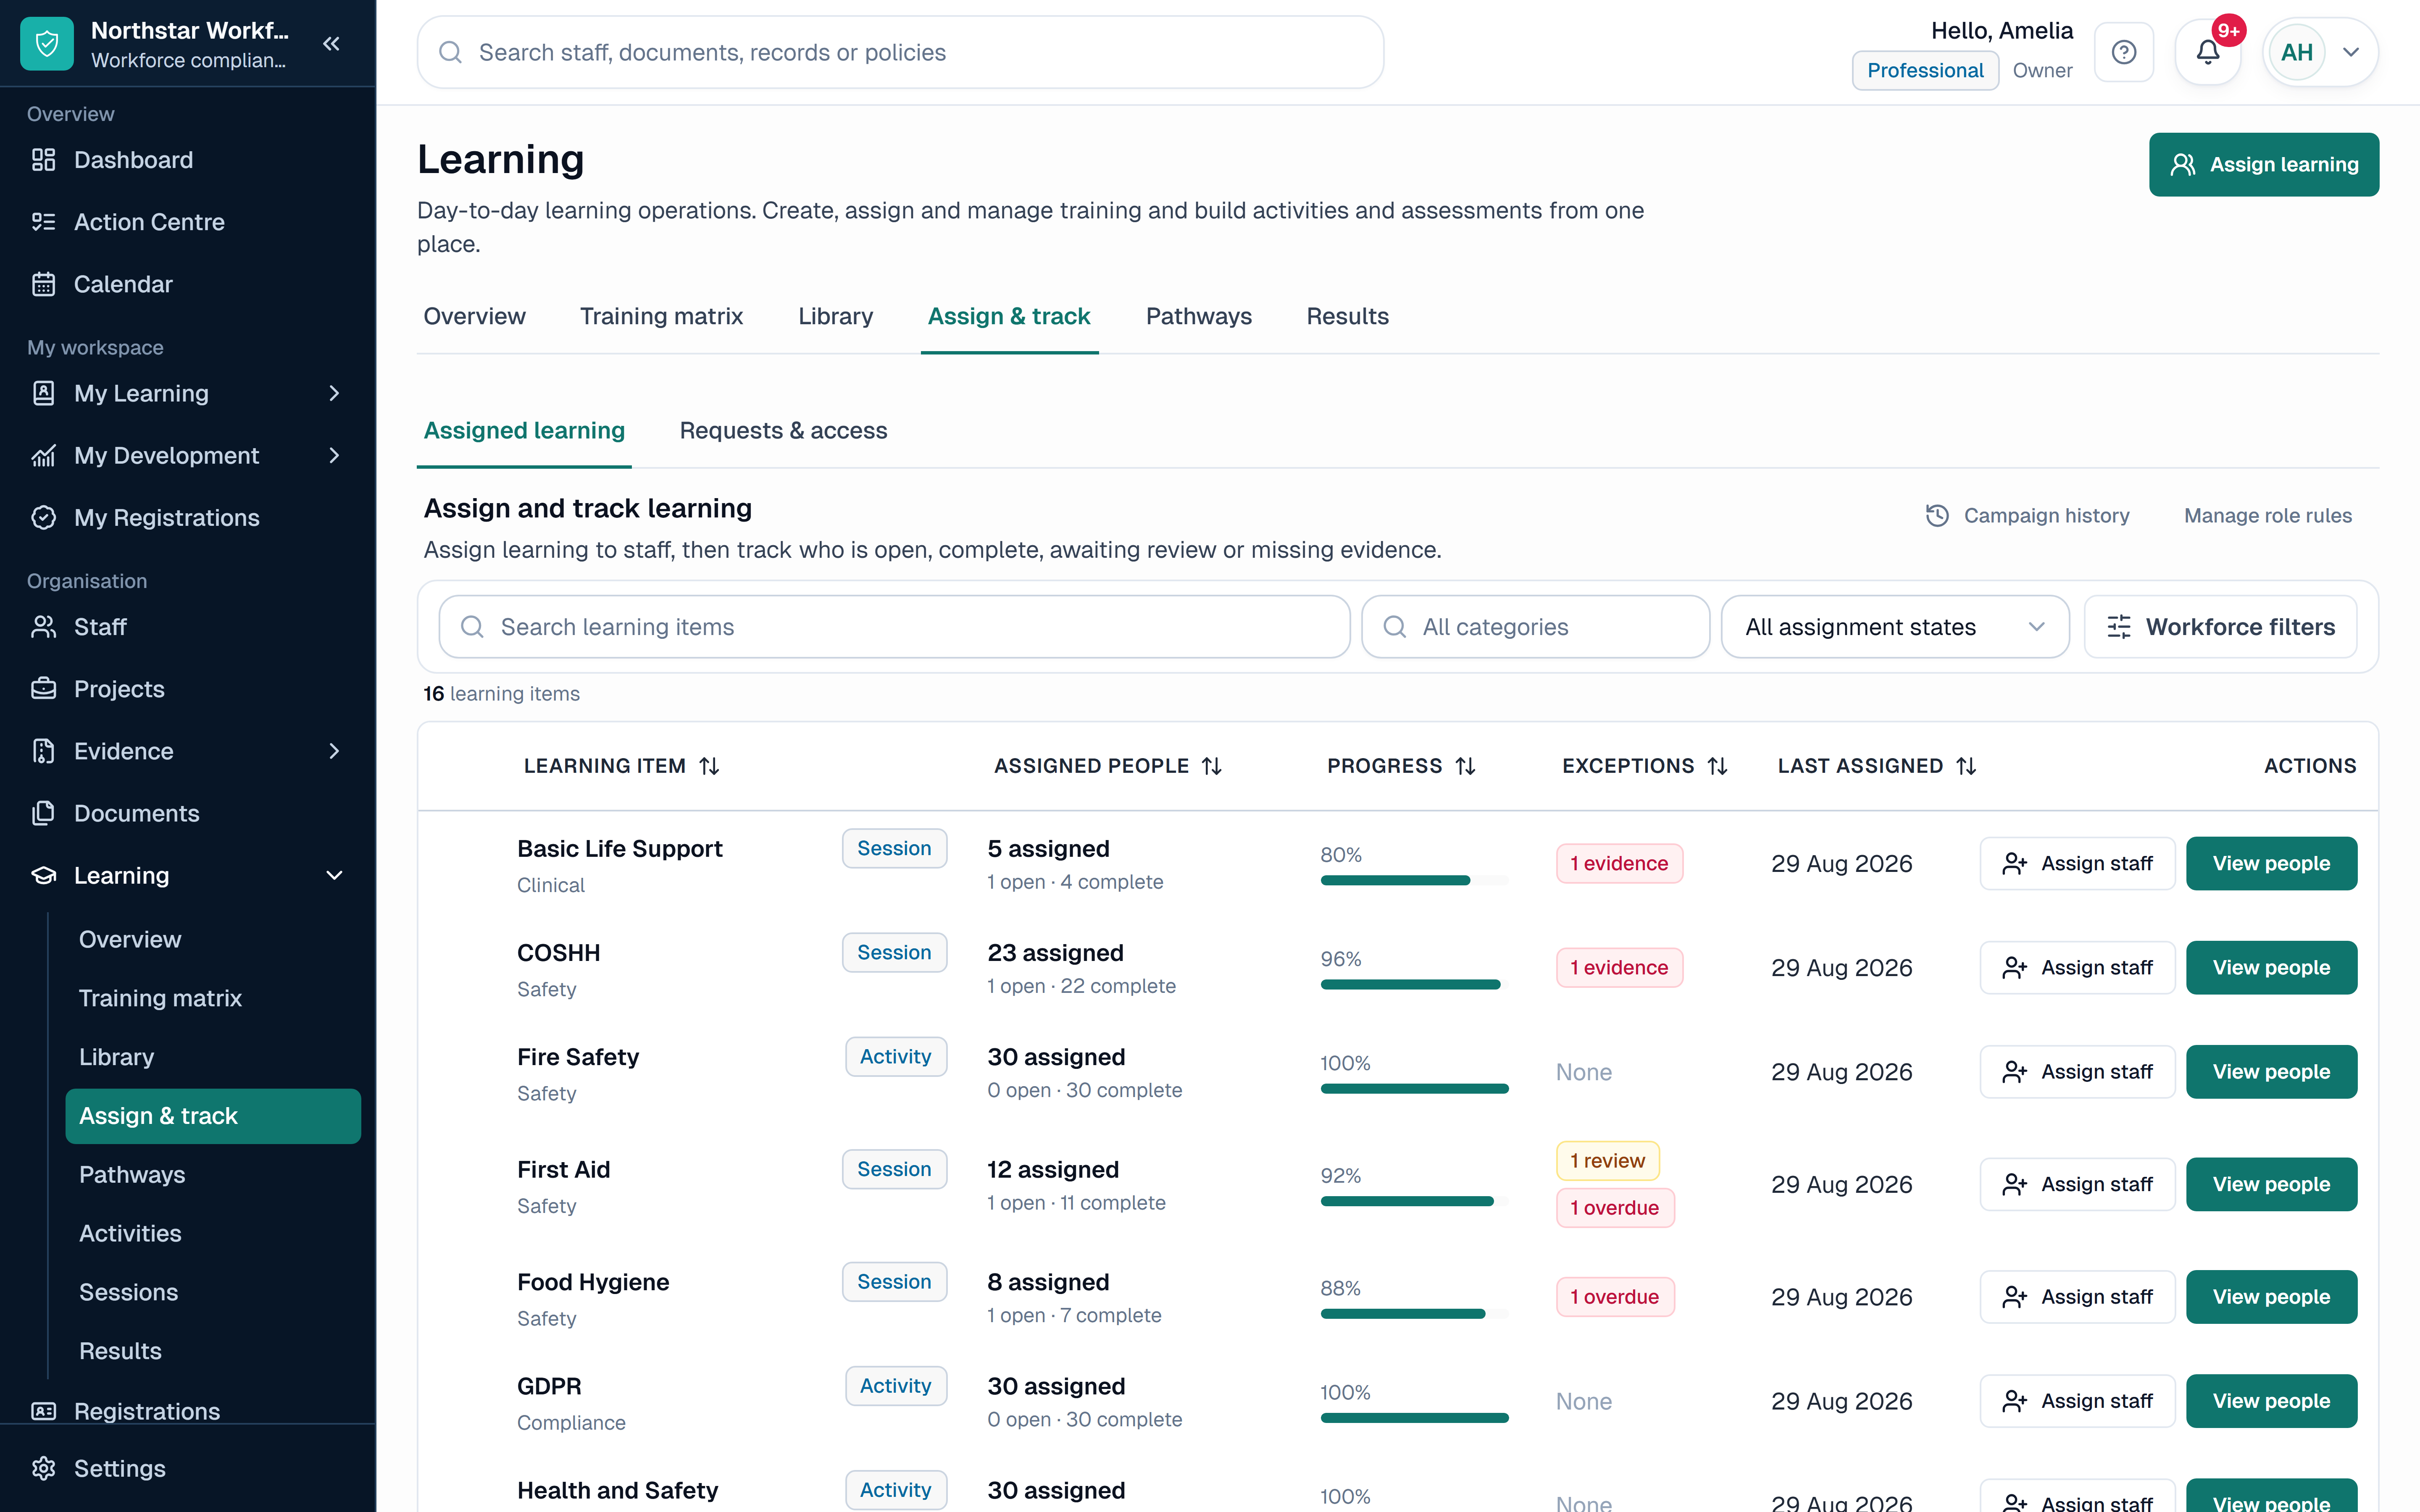
Task: Click the Settings gear icon
Action: click(x=44, y=1468)
